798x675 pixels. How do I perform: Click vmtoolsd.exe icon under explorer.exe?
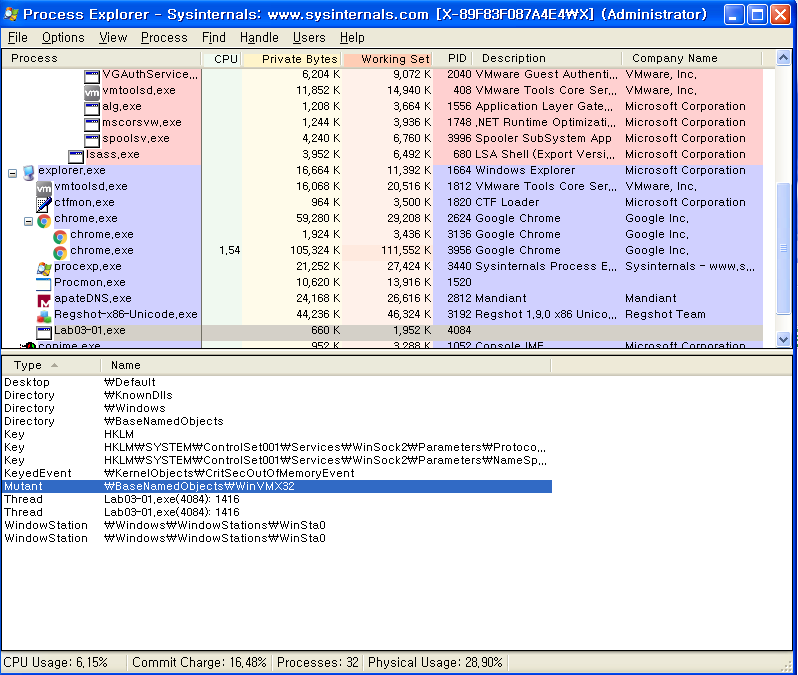44,188
